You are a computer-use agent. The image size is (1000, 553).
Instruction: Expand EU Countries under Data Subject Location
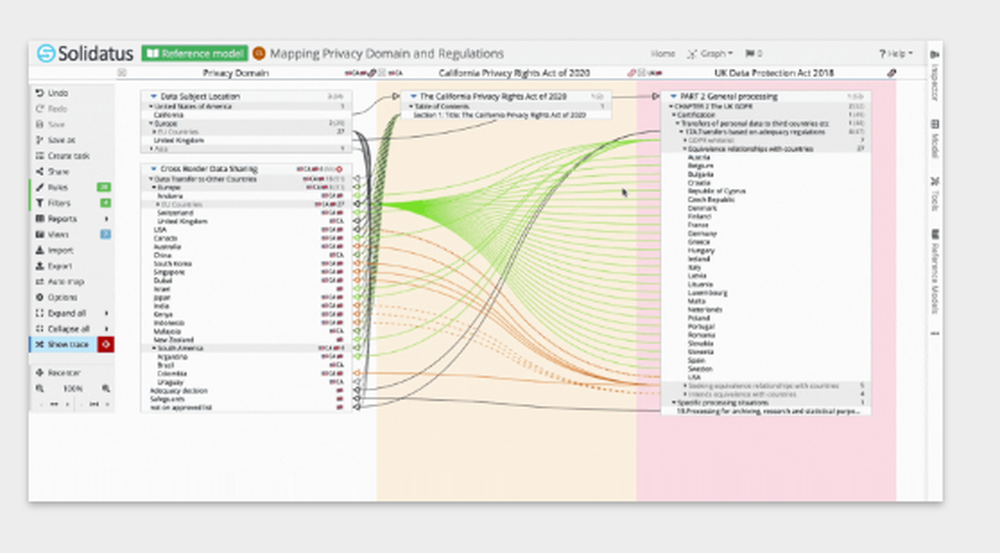click(154, 132)
